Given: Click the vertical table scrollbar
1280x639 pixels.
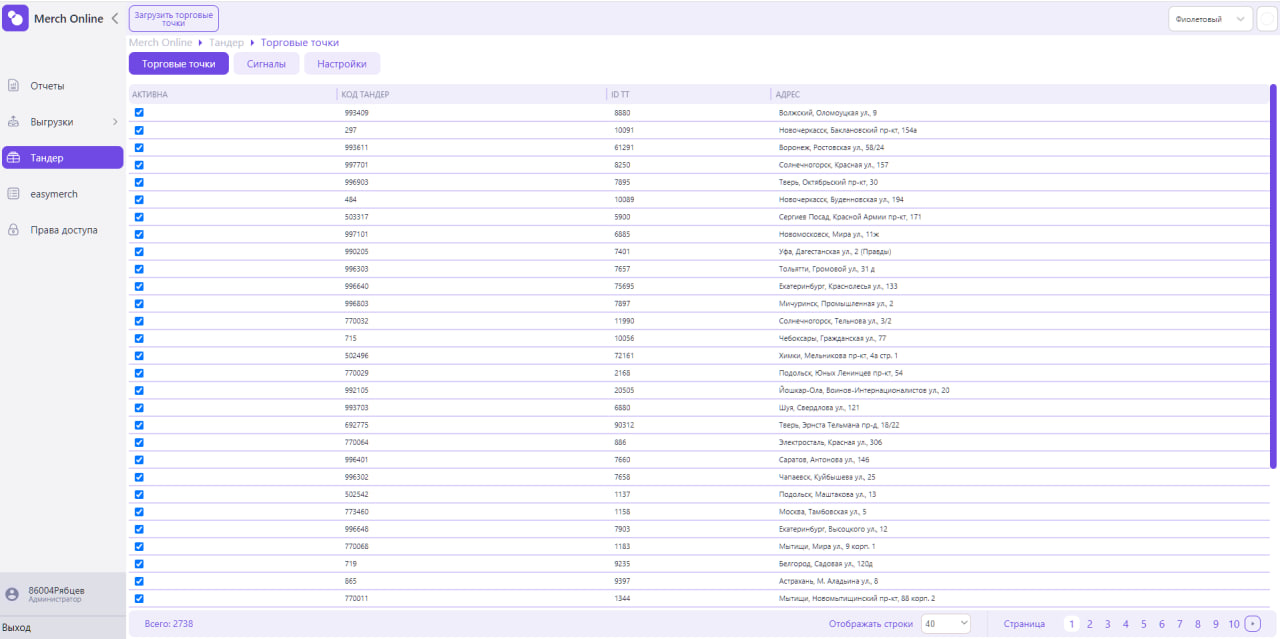Looking at the screenshot, I should point(1273,277).
